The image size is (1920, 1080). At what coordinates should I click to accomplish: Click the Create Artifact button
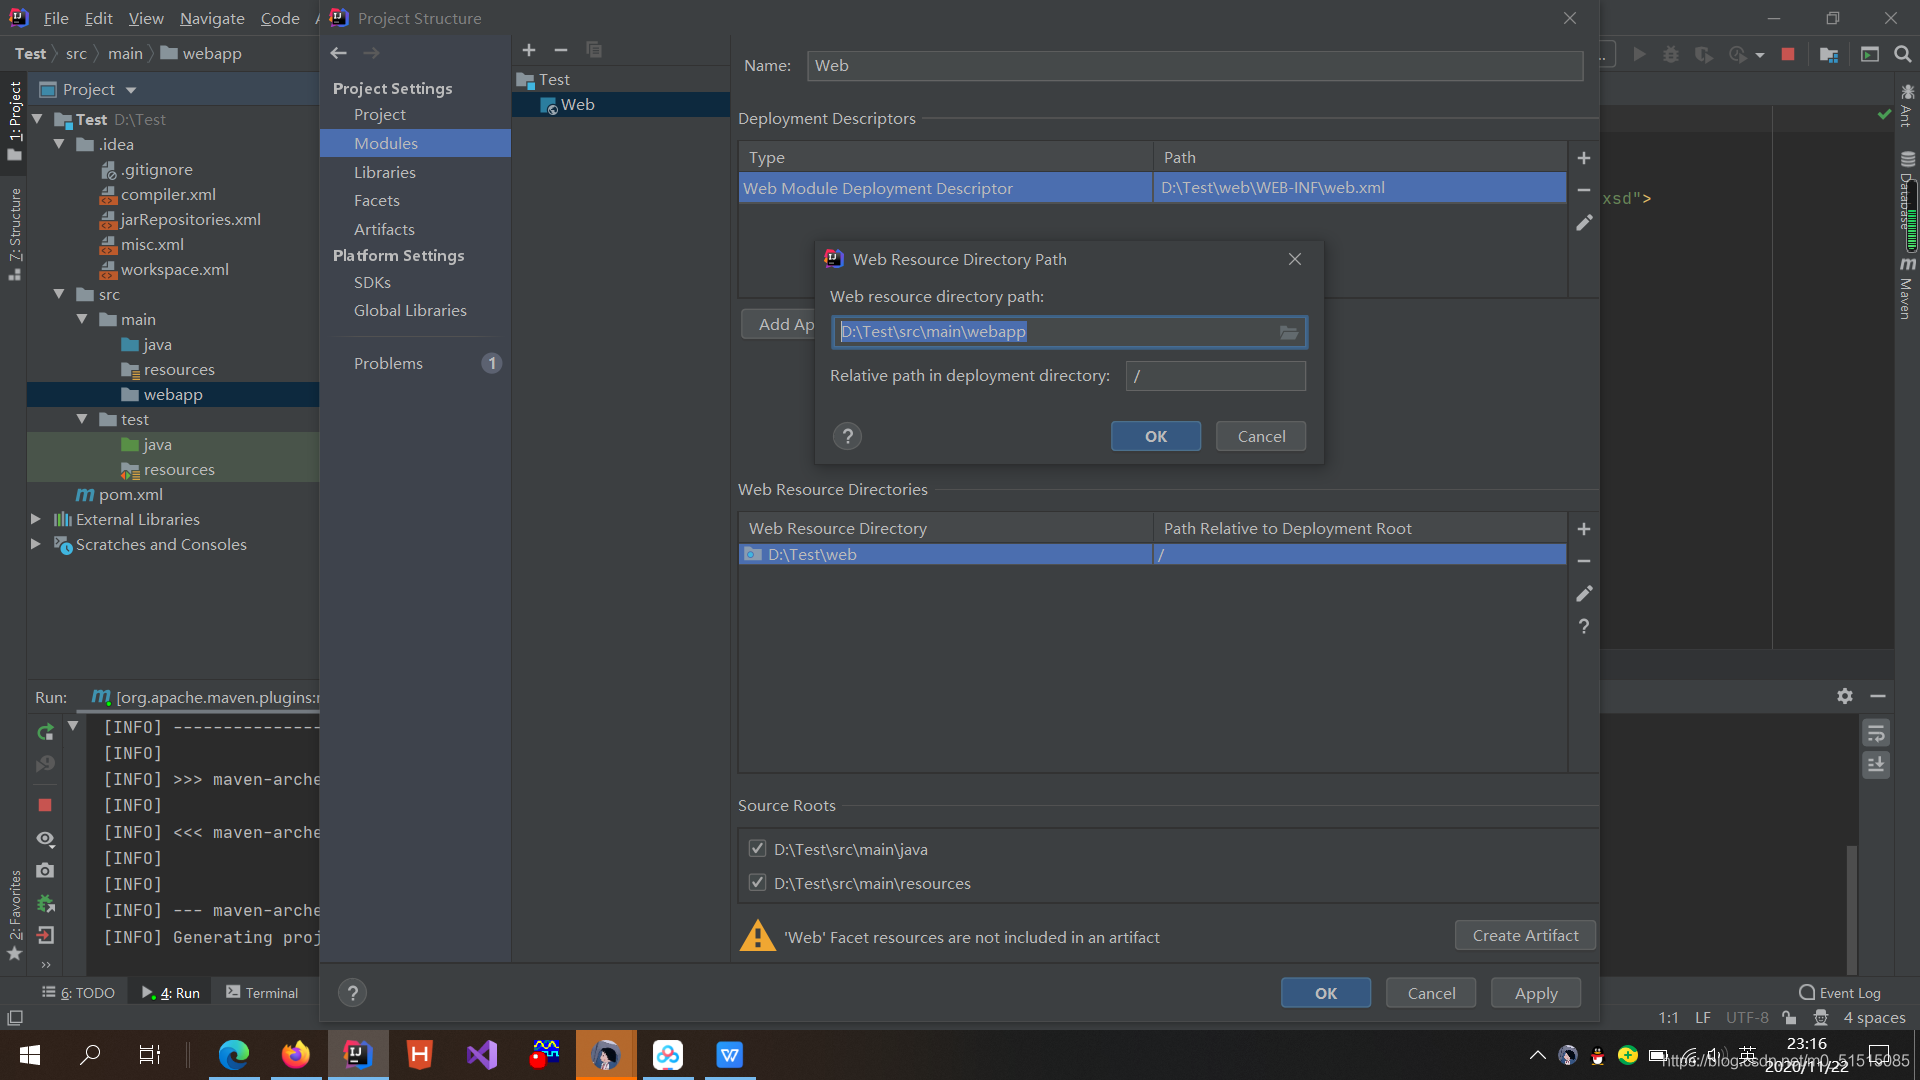(1525, 935)
